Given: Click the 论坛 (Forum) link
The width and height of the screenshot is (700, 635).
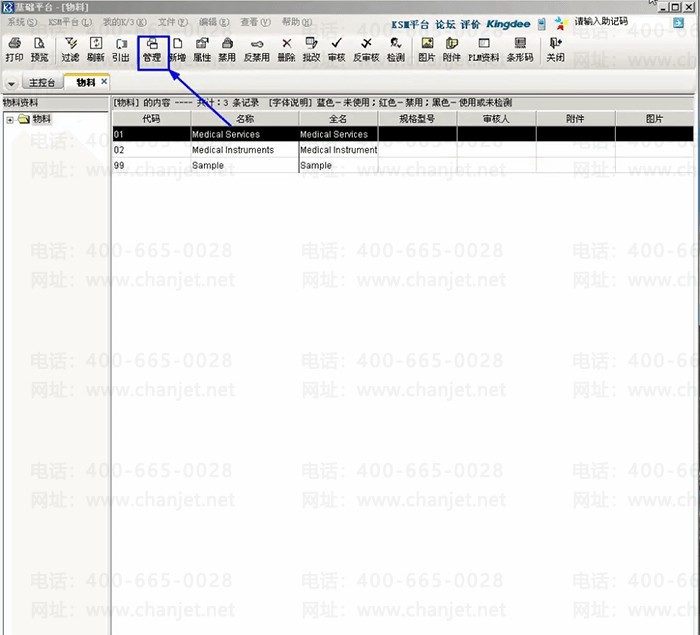Looking at the screenshot, I should [445, 22].
